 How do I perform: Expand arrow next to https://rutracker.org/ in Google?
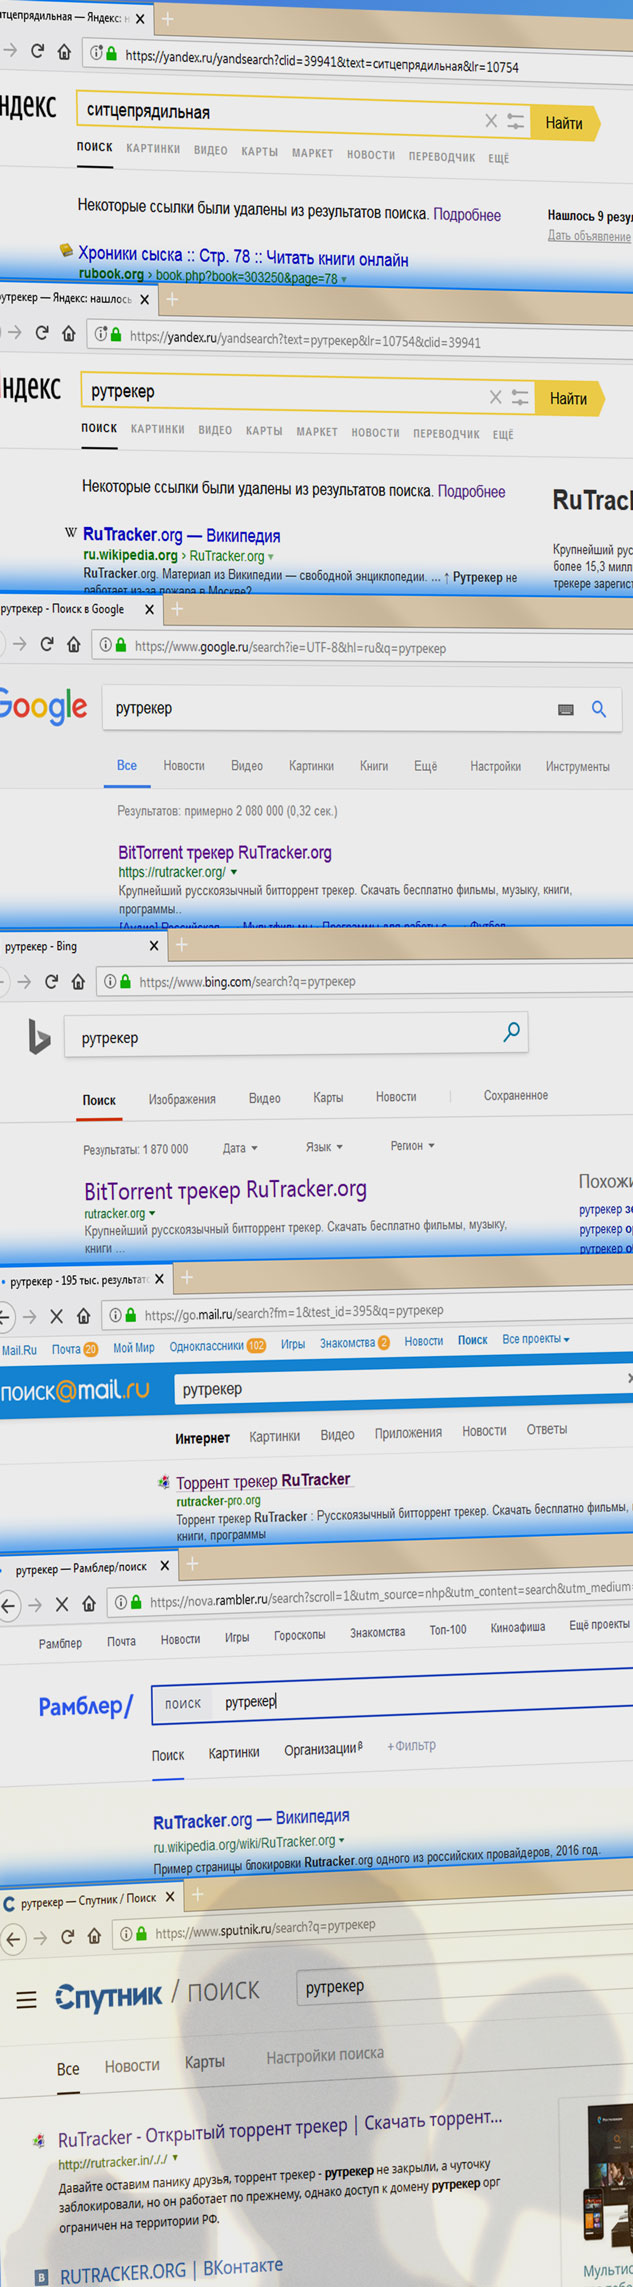tap(233, 872)
